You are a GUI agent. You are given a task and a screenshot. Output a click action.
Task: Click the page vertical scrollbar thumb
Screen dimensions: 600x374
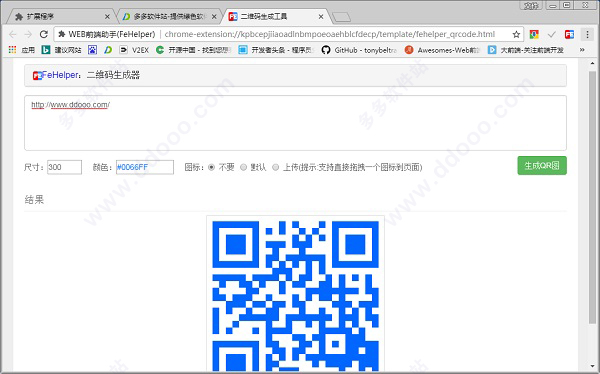click(x=592, y=197)
